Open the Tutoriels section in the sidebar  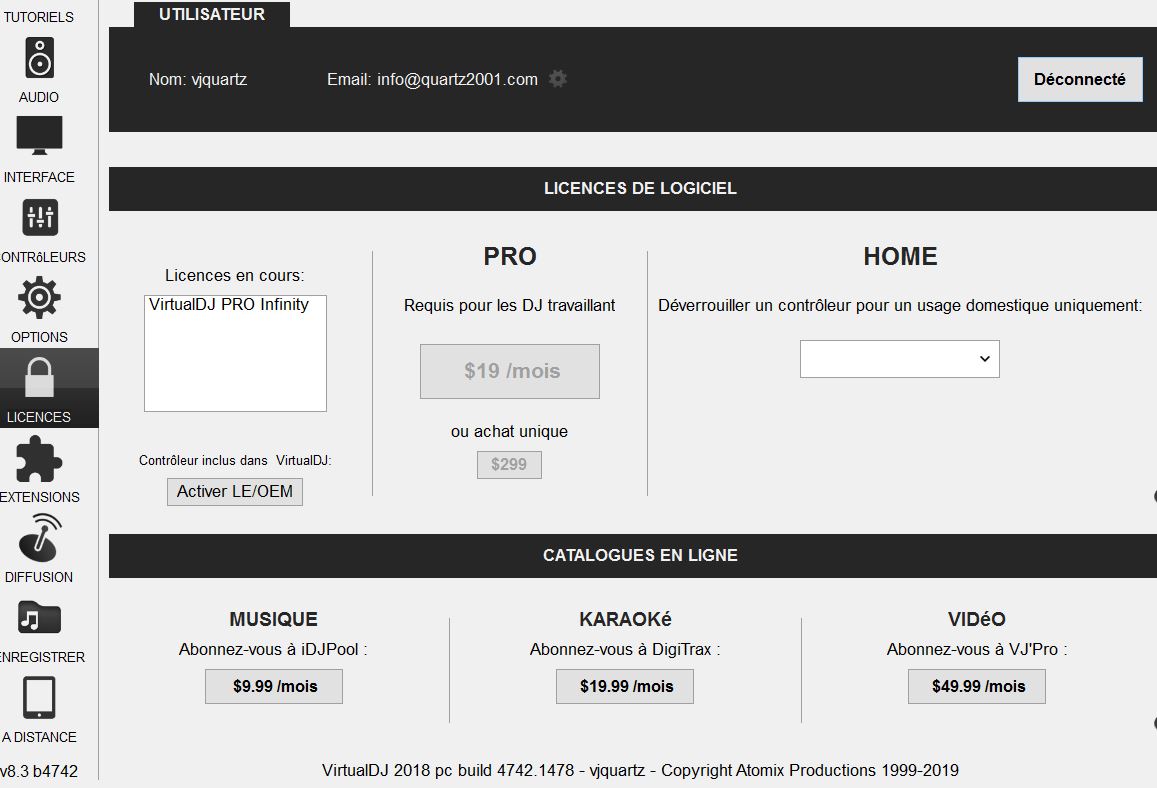[38, 16]
